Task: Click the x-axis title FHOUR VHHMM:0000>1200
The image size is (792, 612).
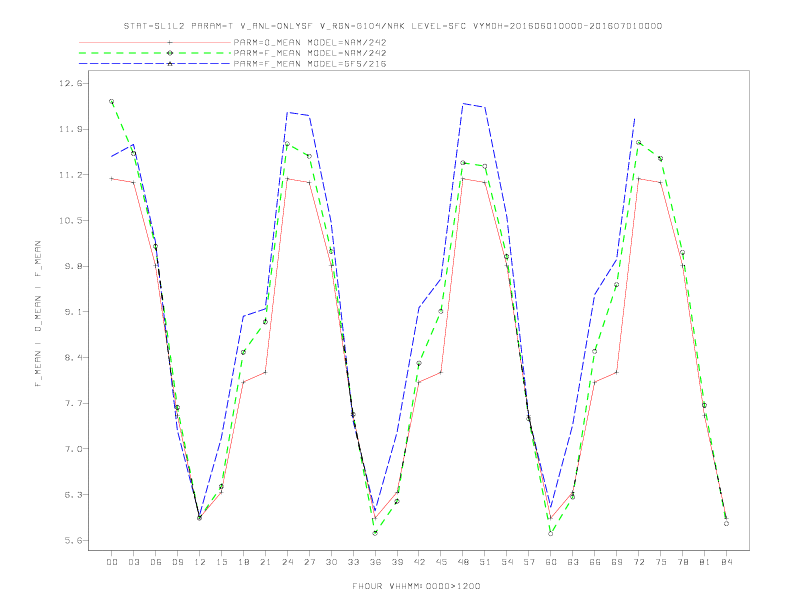Action: pyautogui.click(x=416, y=586)
